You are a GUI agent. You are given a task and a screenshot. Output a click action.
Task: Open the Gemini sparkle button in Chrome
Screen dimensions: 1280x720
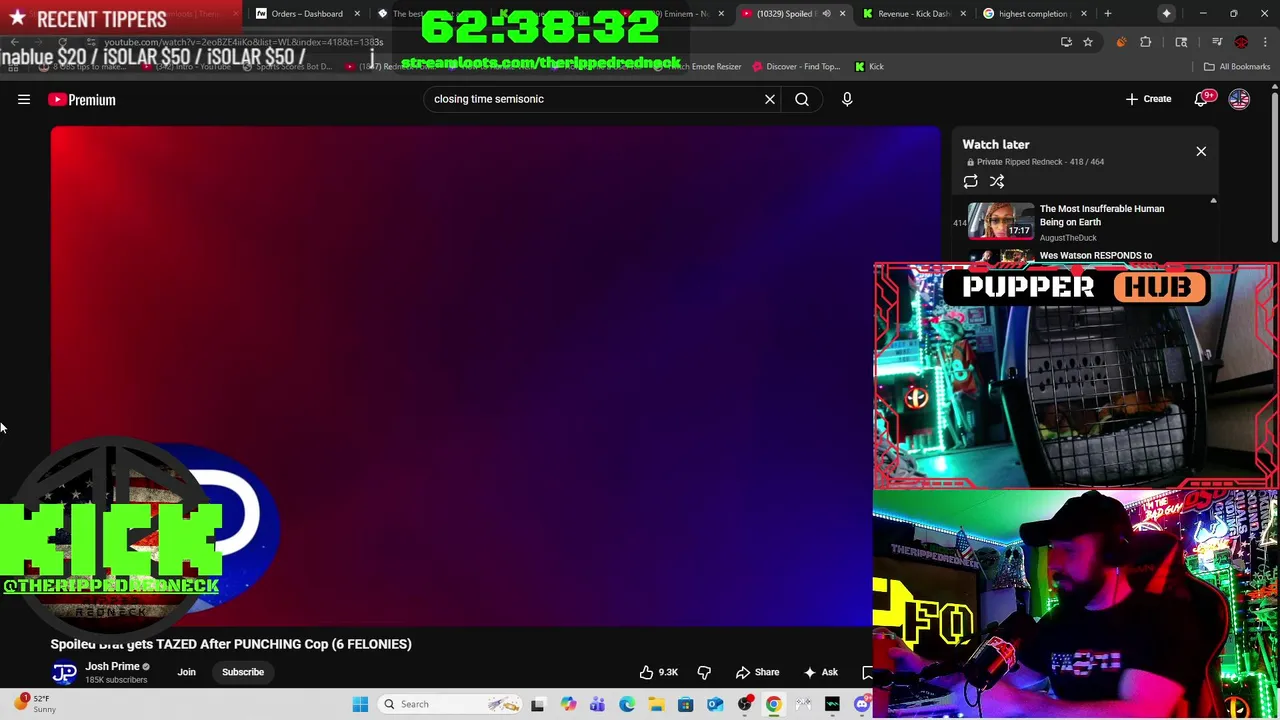1166,14
